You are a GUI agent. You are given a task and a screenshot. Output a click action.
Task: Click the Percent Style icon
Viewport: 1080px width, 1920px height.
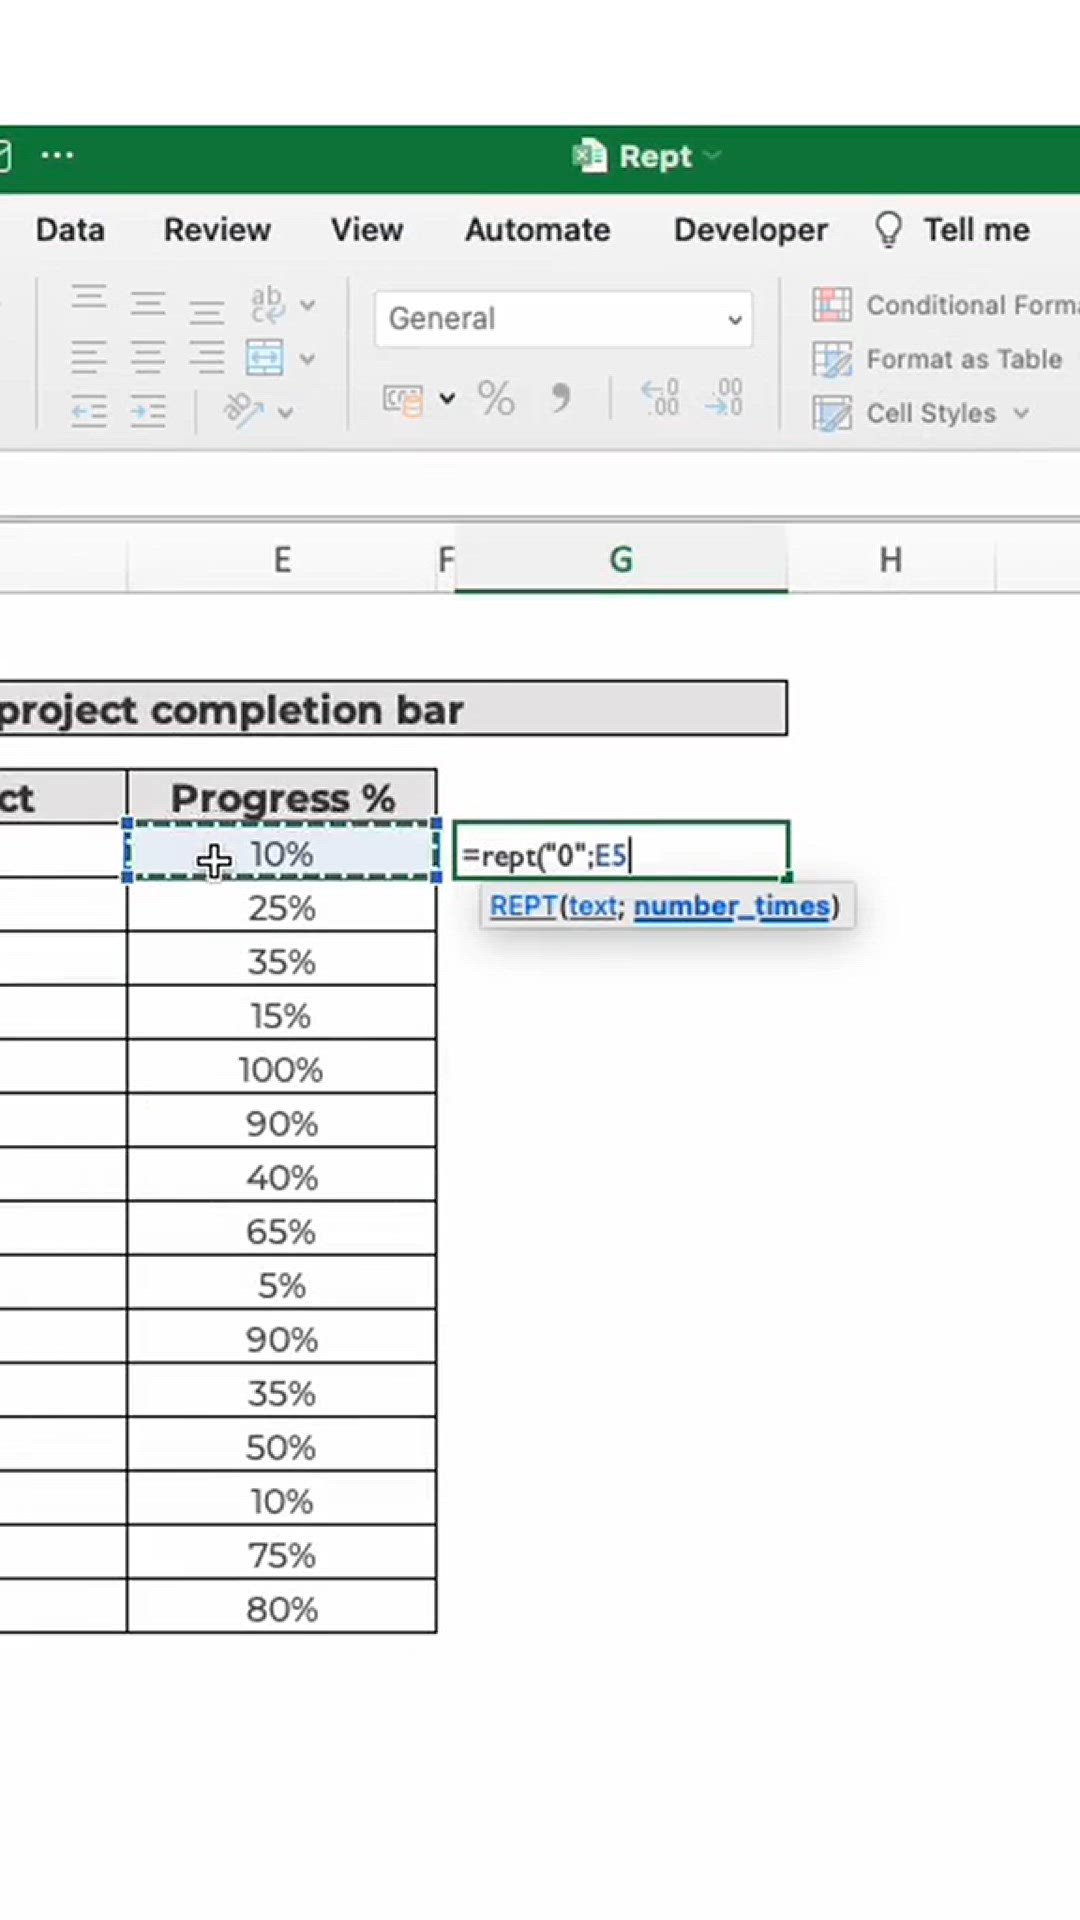click(495, 399)
